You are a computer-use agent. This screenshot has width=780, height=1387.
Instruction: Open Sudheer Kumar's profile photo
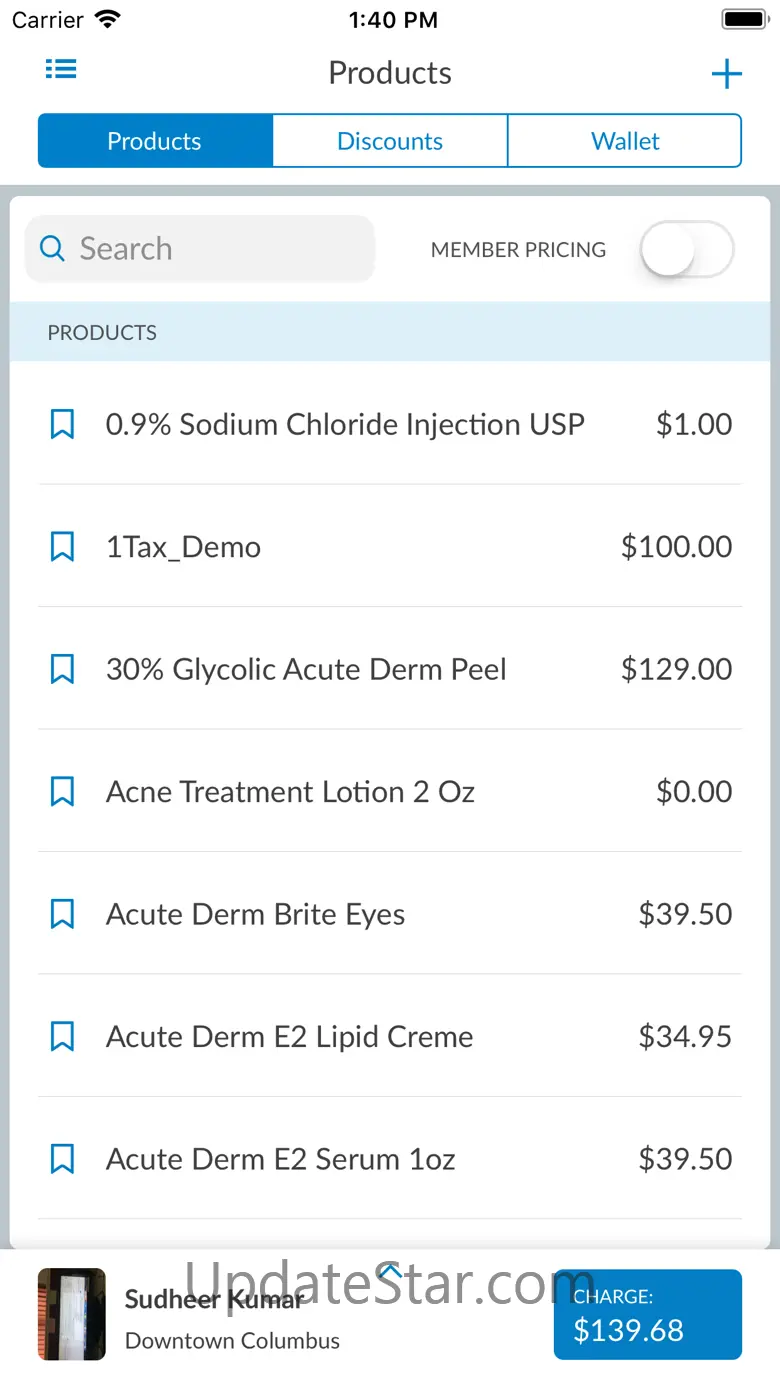point(71,1314)
